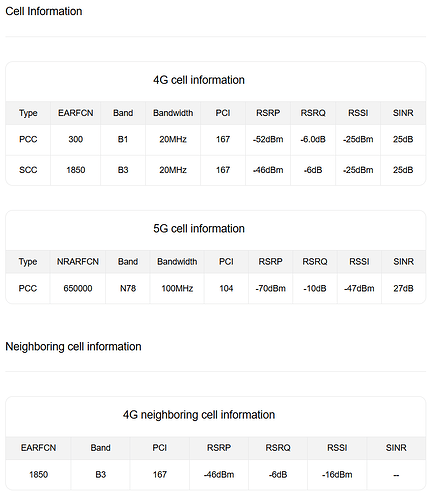Select the SCC EARFCN value 1850 in 4G table
Viewport: 432px width, 500px height.
point(76,170)
